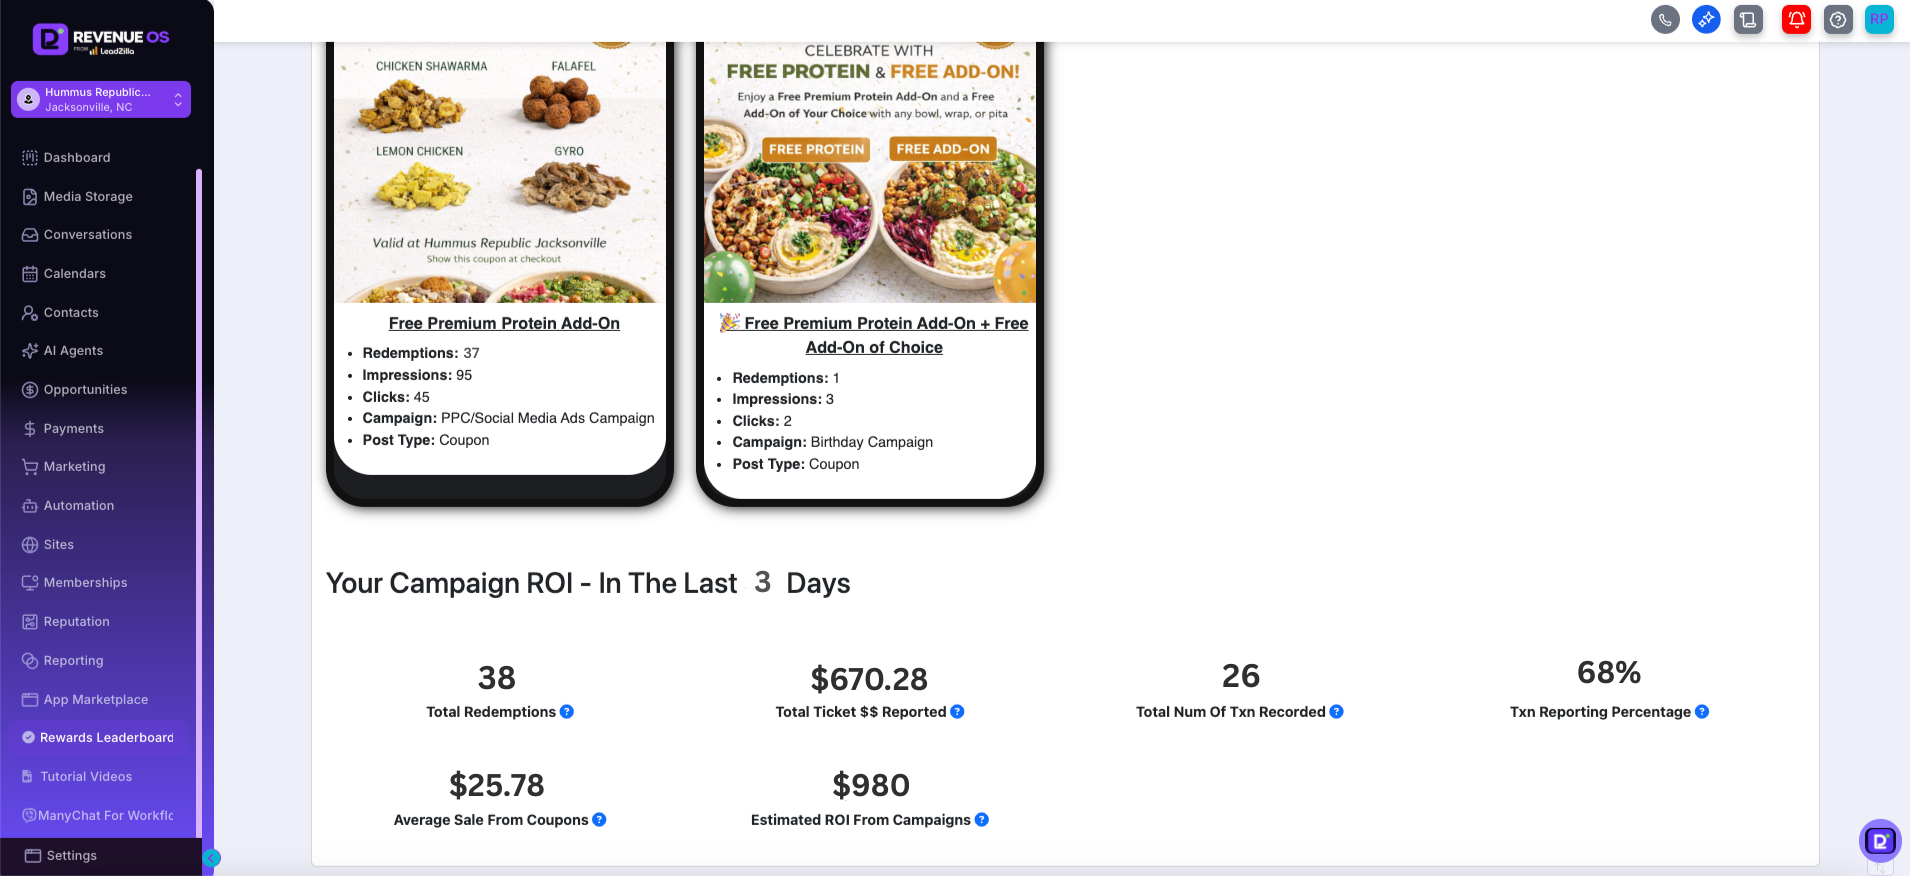Expand the Estimated ROI From Campaigns tooltip
This screenshot has height=876, width=1910.
click(982, 819)
